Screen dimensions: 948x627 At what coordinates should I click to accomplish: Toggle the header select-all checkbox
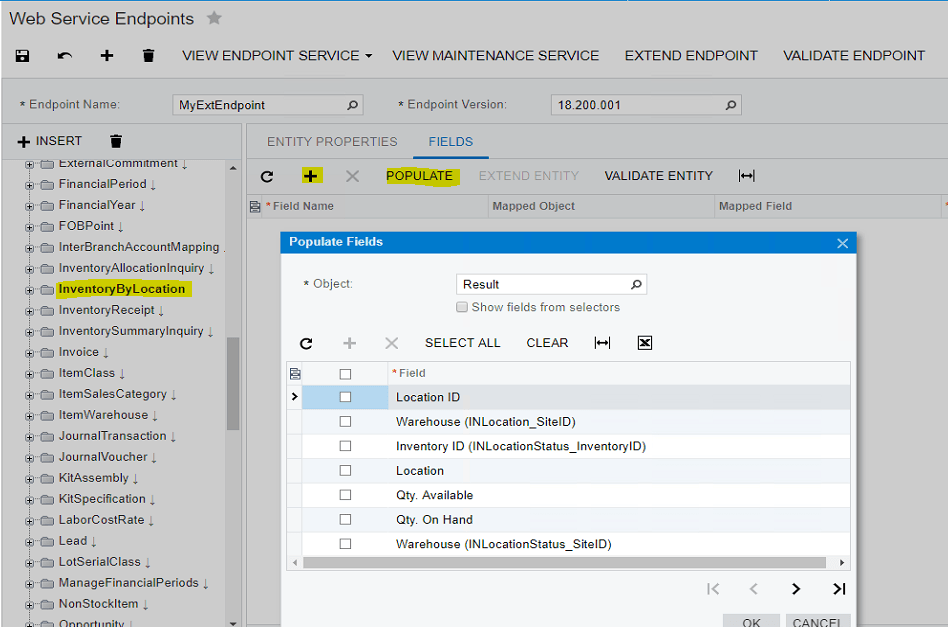(345, 374)
